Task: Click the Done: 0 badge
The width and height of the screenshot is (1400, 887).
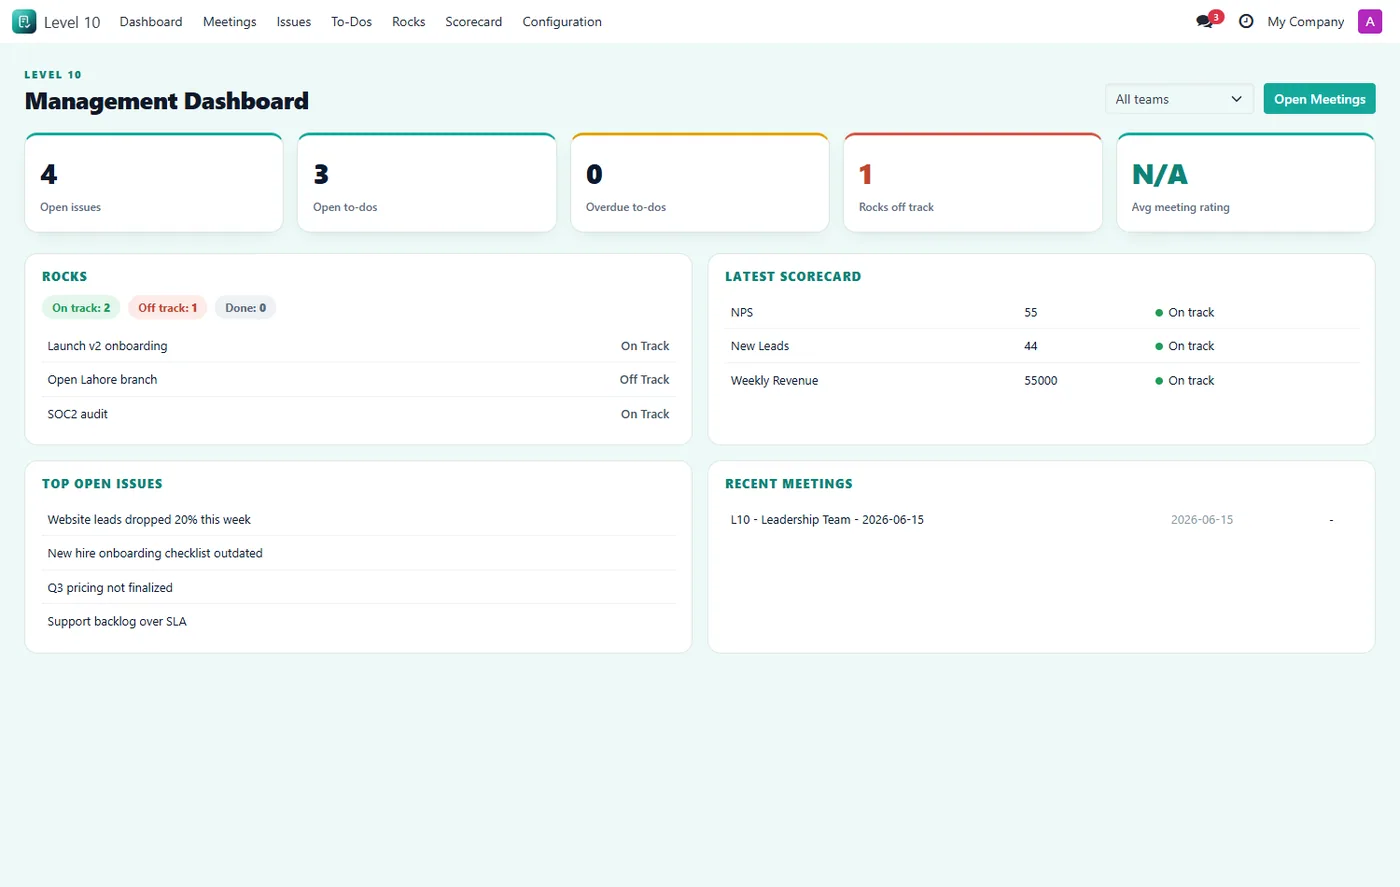Action: (x=245, y=308)
